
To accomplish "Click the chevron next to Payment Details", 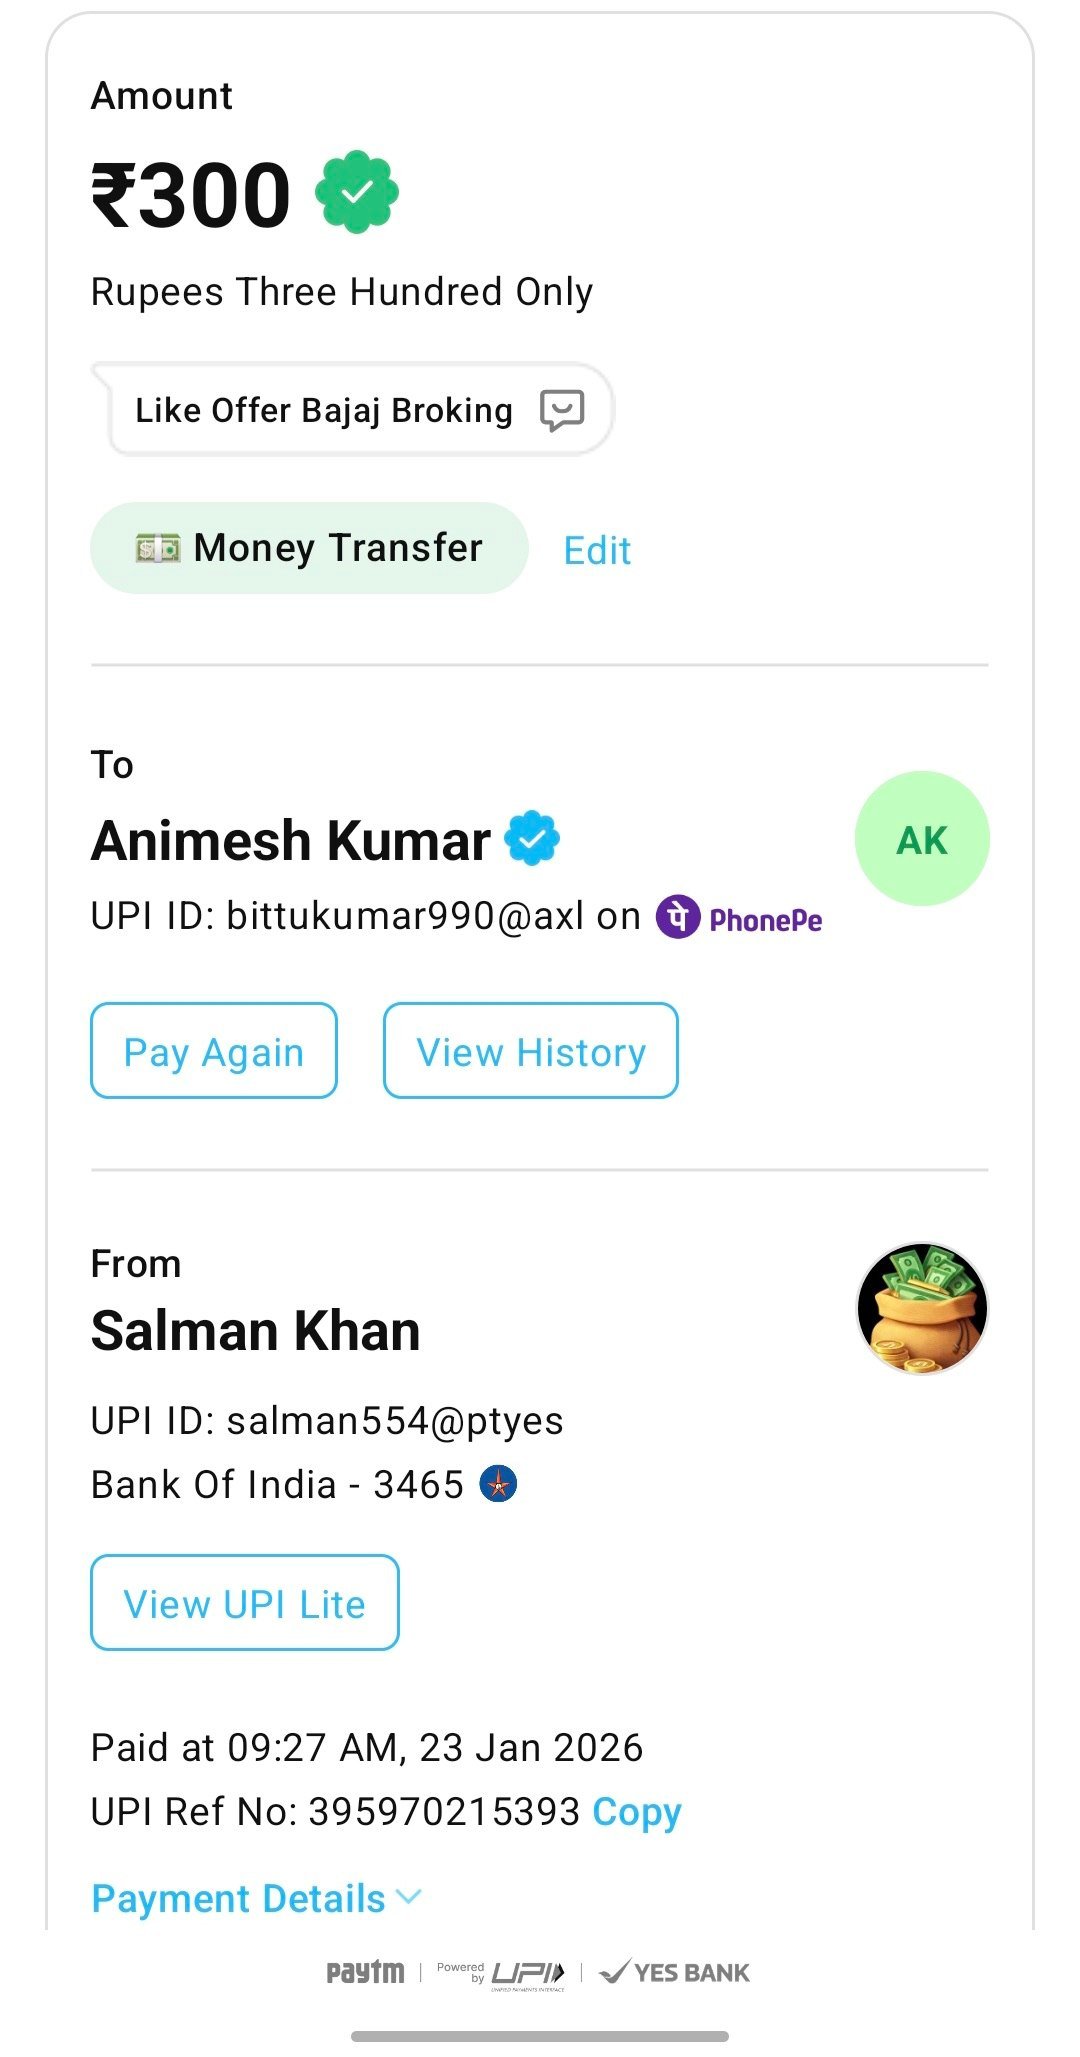I will tap(409, 1896).
